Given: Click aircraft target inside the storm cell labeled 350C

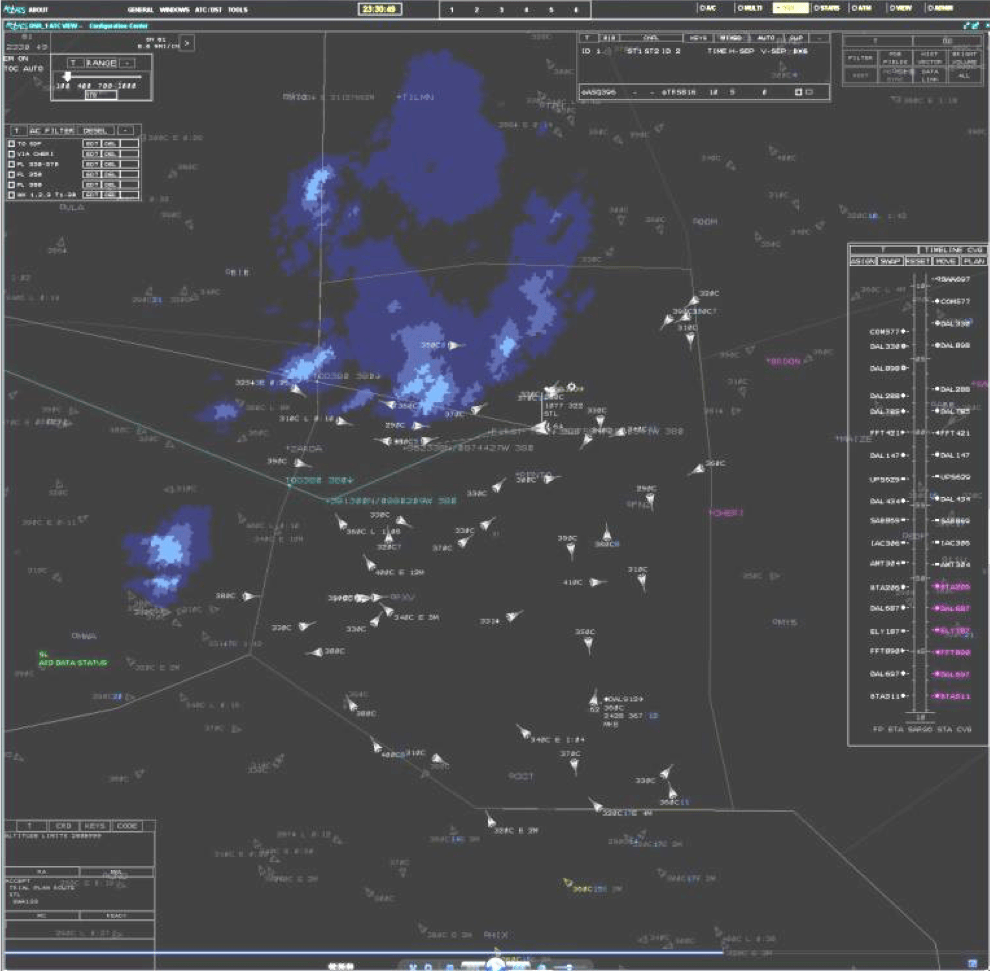Looking at the screenshot, I should (x=453, y=345).
